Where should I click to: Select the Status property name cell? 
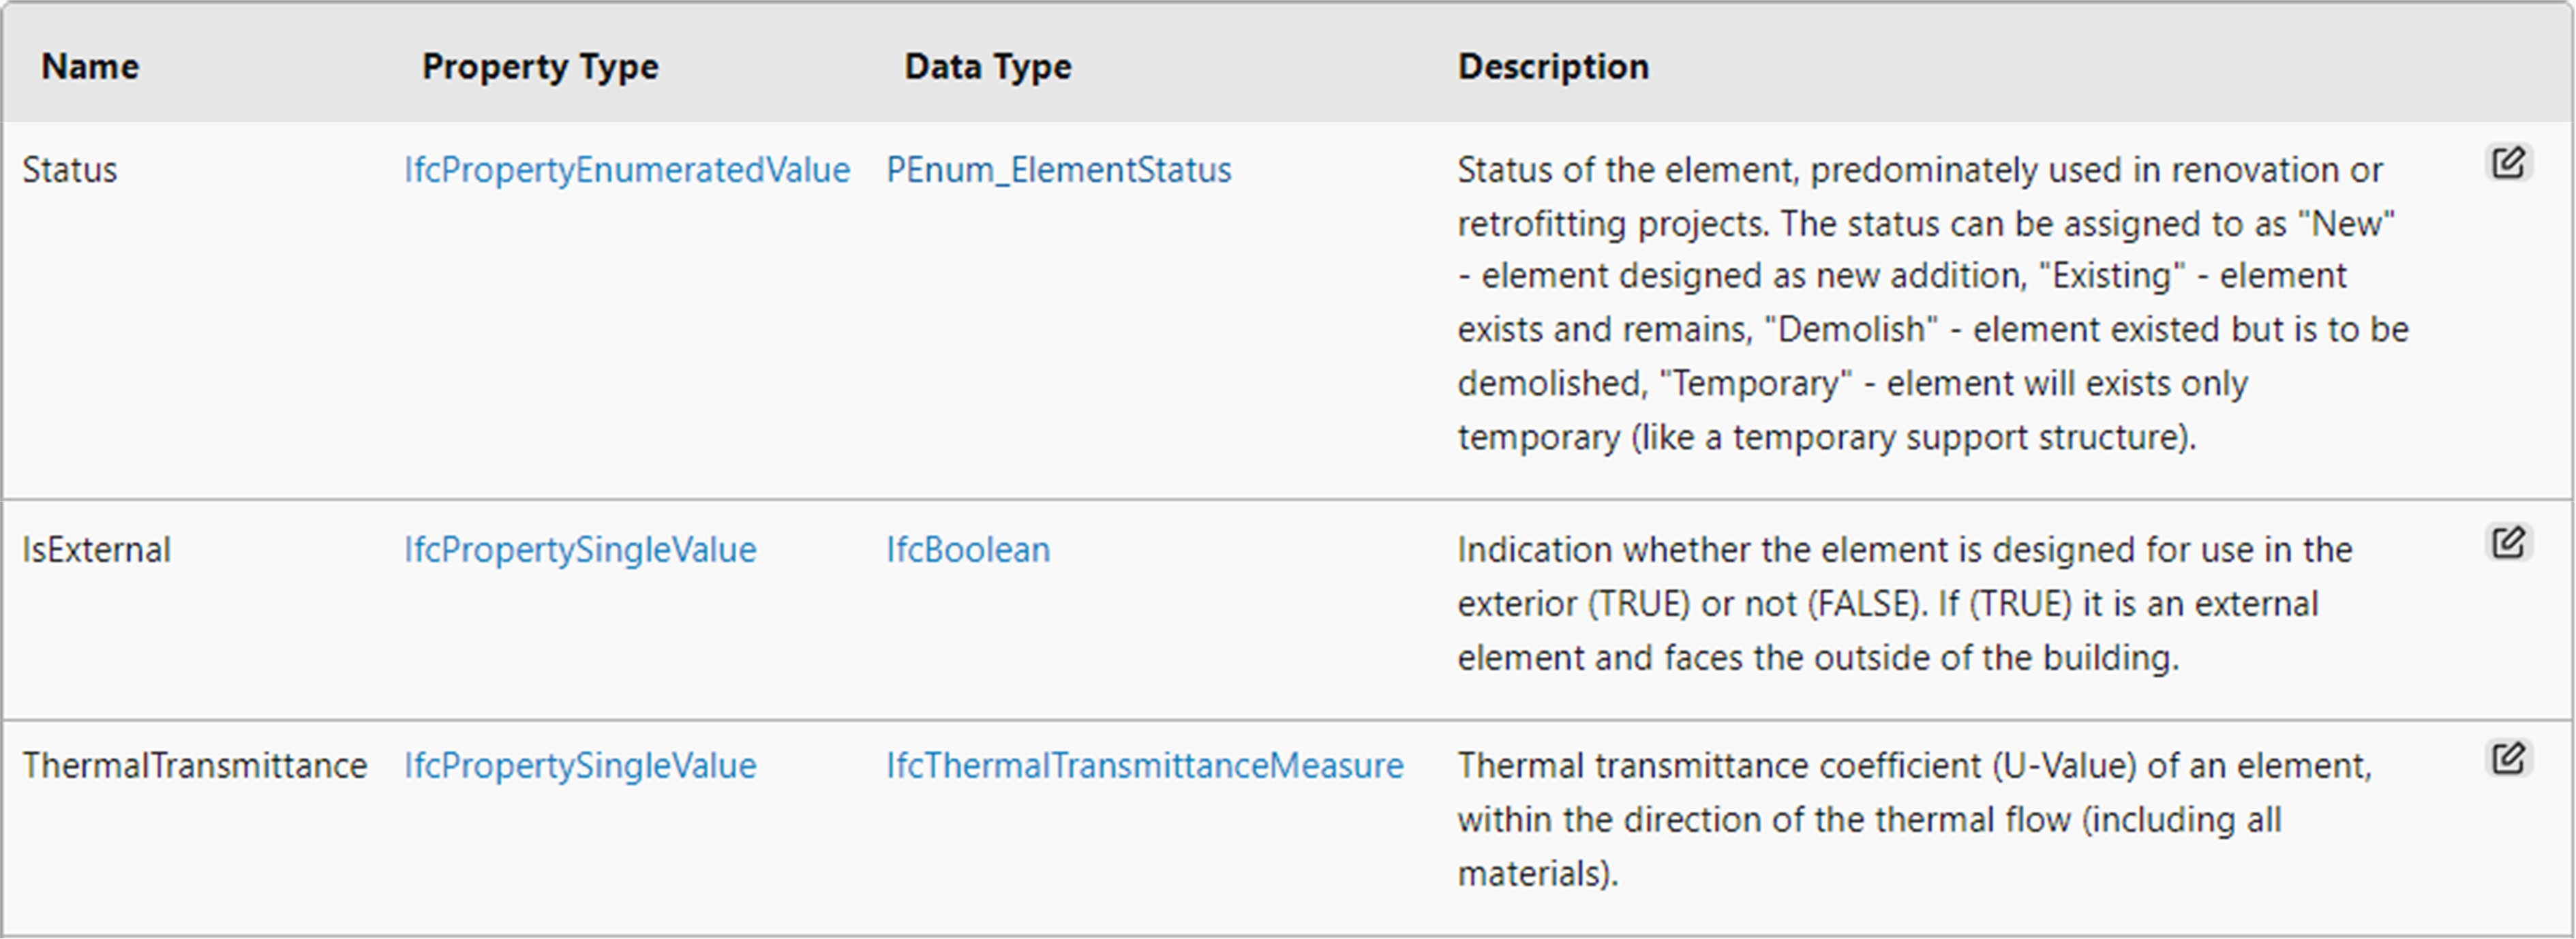(70, 170)
